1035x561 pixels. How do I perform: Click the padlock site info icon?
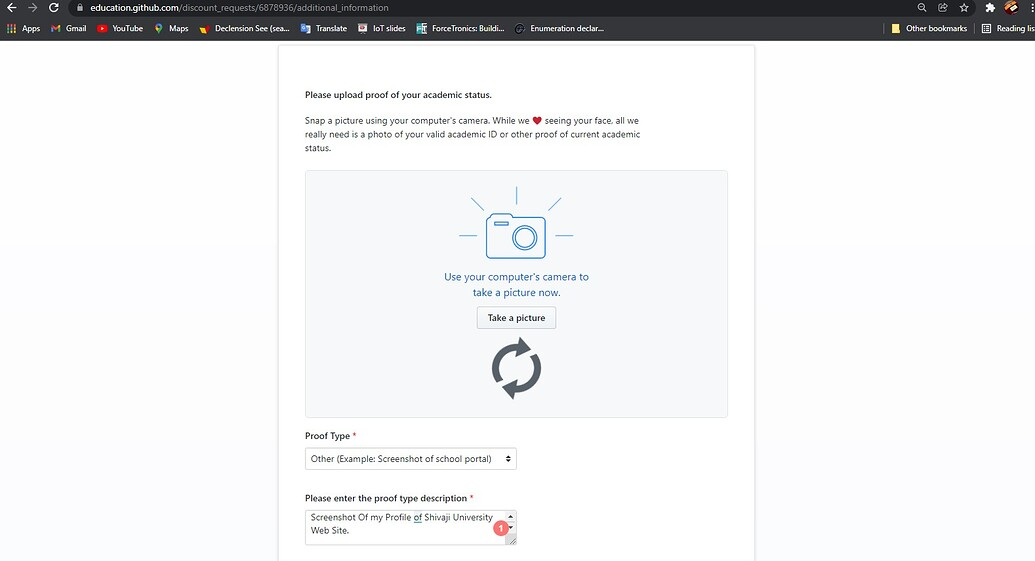pyautogui.click(x=80, y=8)
